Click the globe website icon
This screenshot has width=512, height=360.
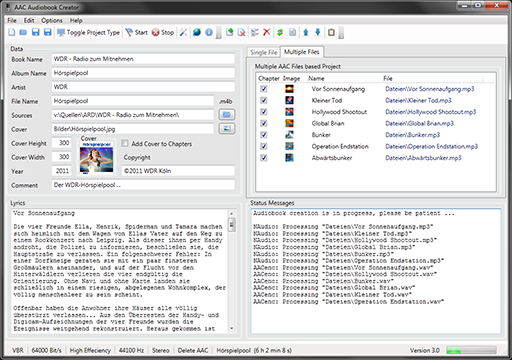tap(197, 32)
